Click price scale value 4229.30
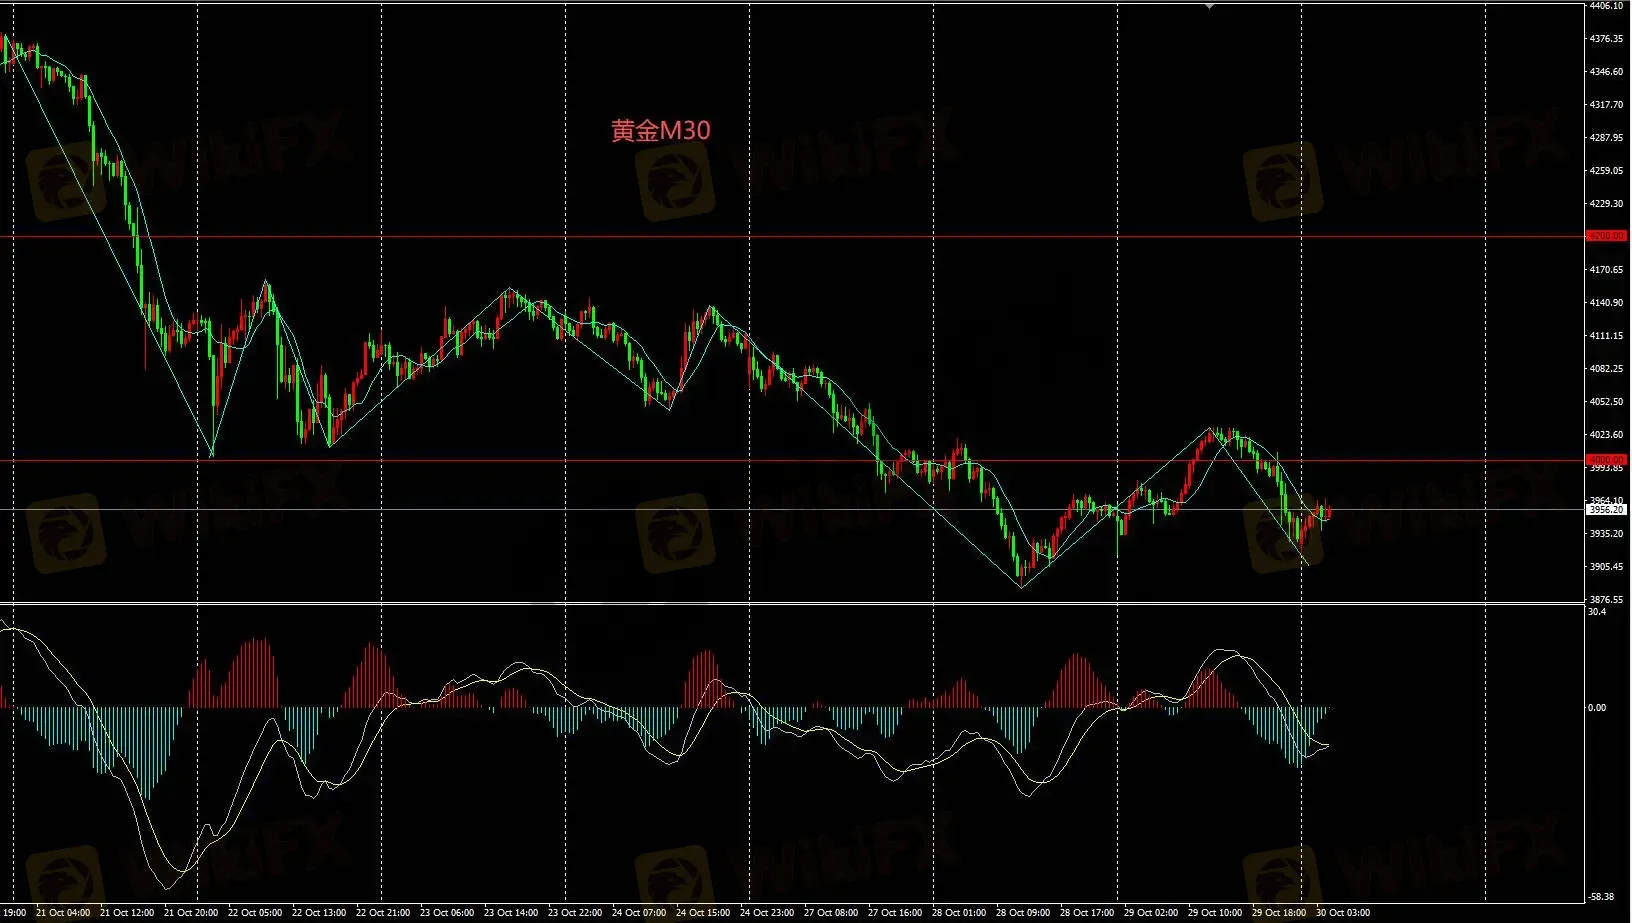This screenshot has height=923, width=1632. 1606,204
